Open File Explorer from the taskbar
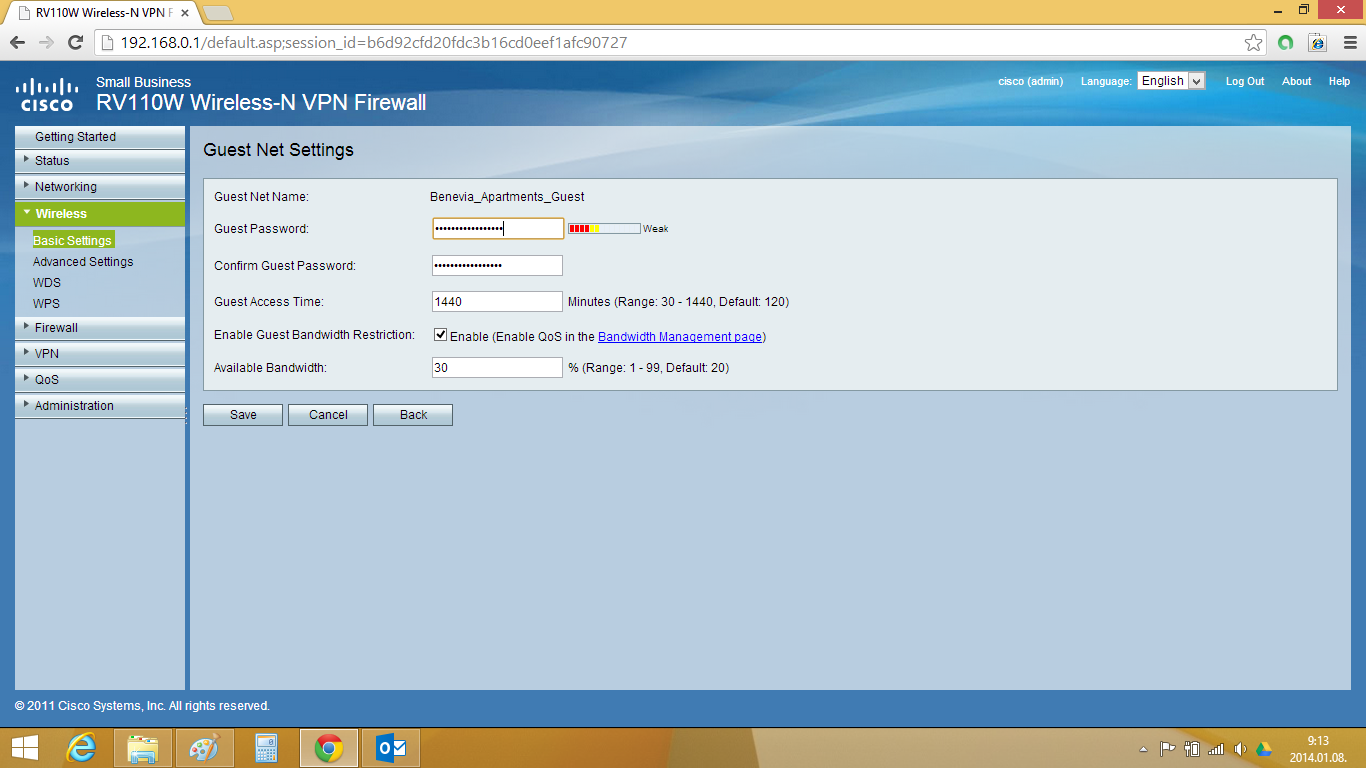Screen dimensions: 1366x768 [x=143, y=748]
